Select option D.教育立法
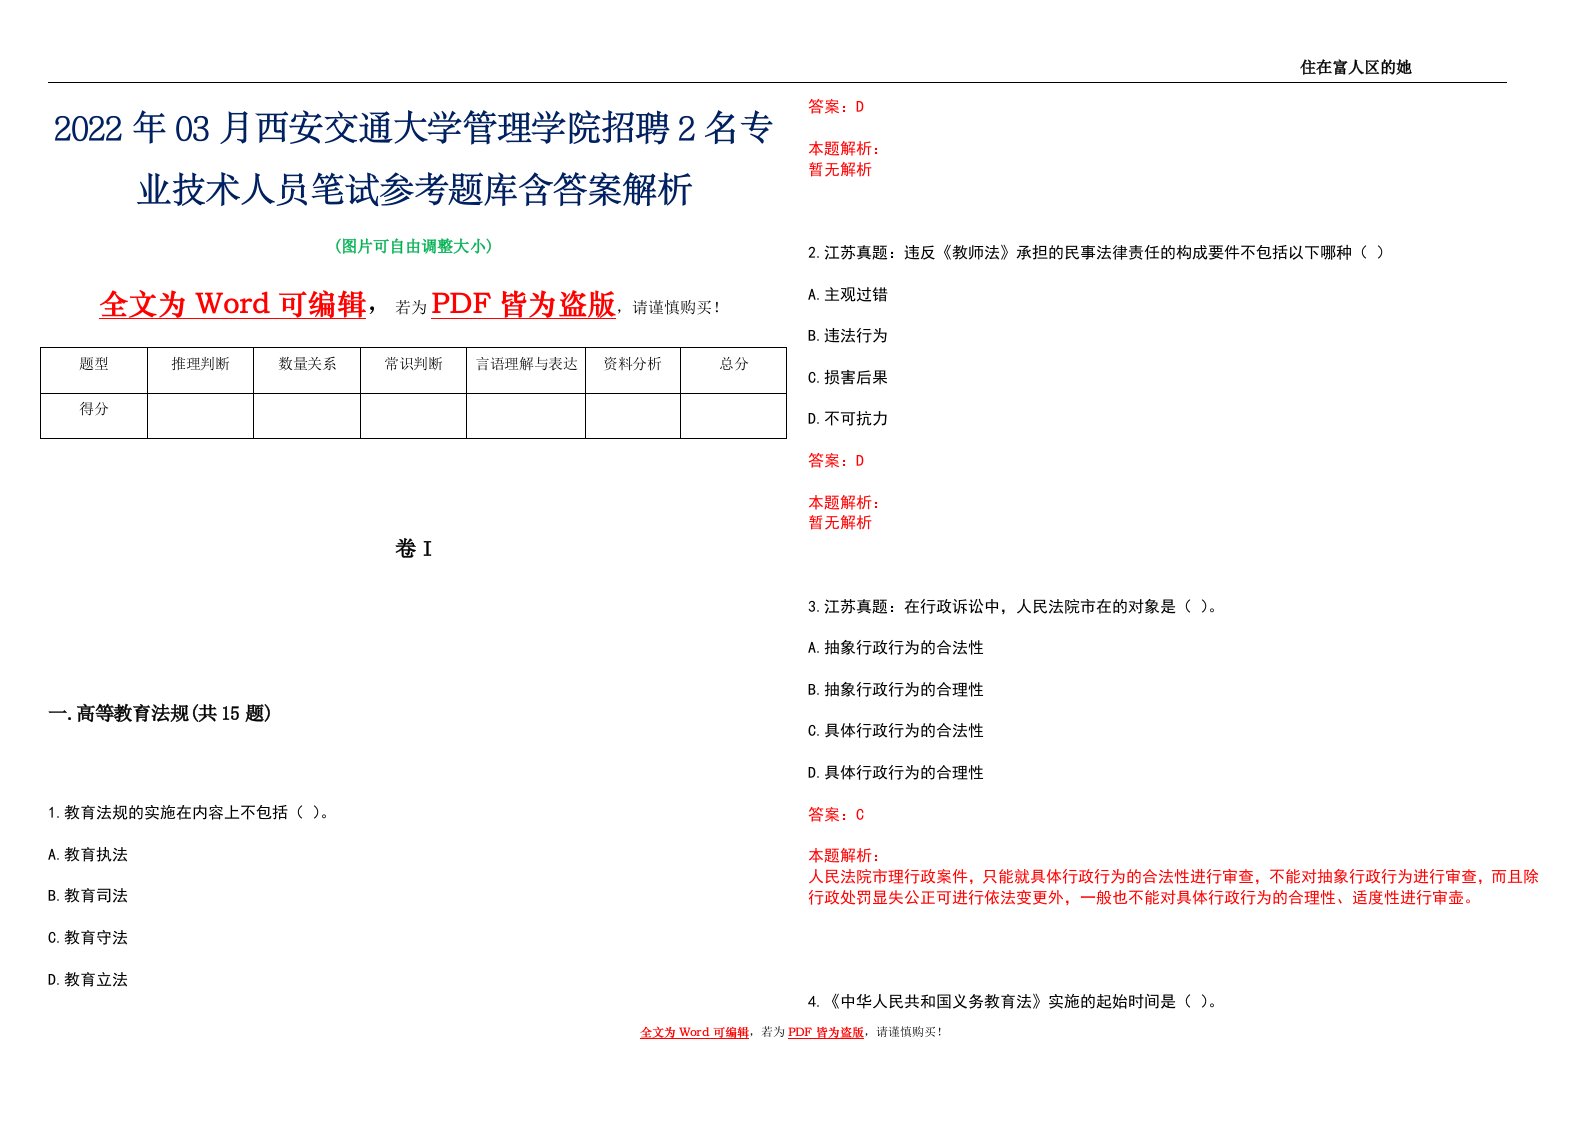 click(88, 980)
